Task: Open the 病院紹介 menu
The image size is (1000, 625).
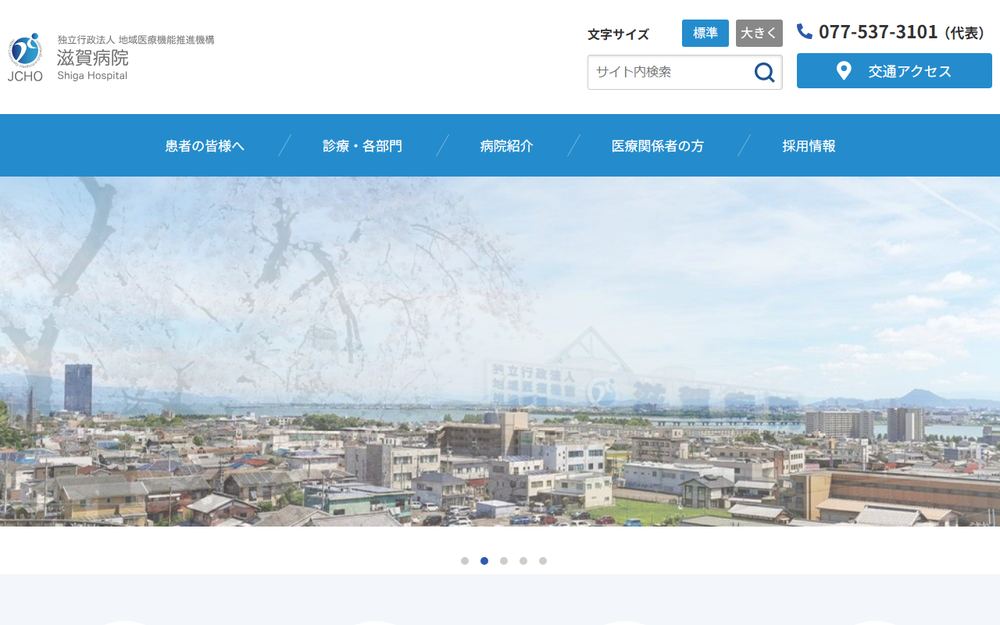Action: pyautogui.click(x=506, y=146)
